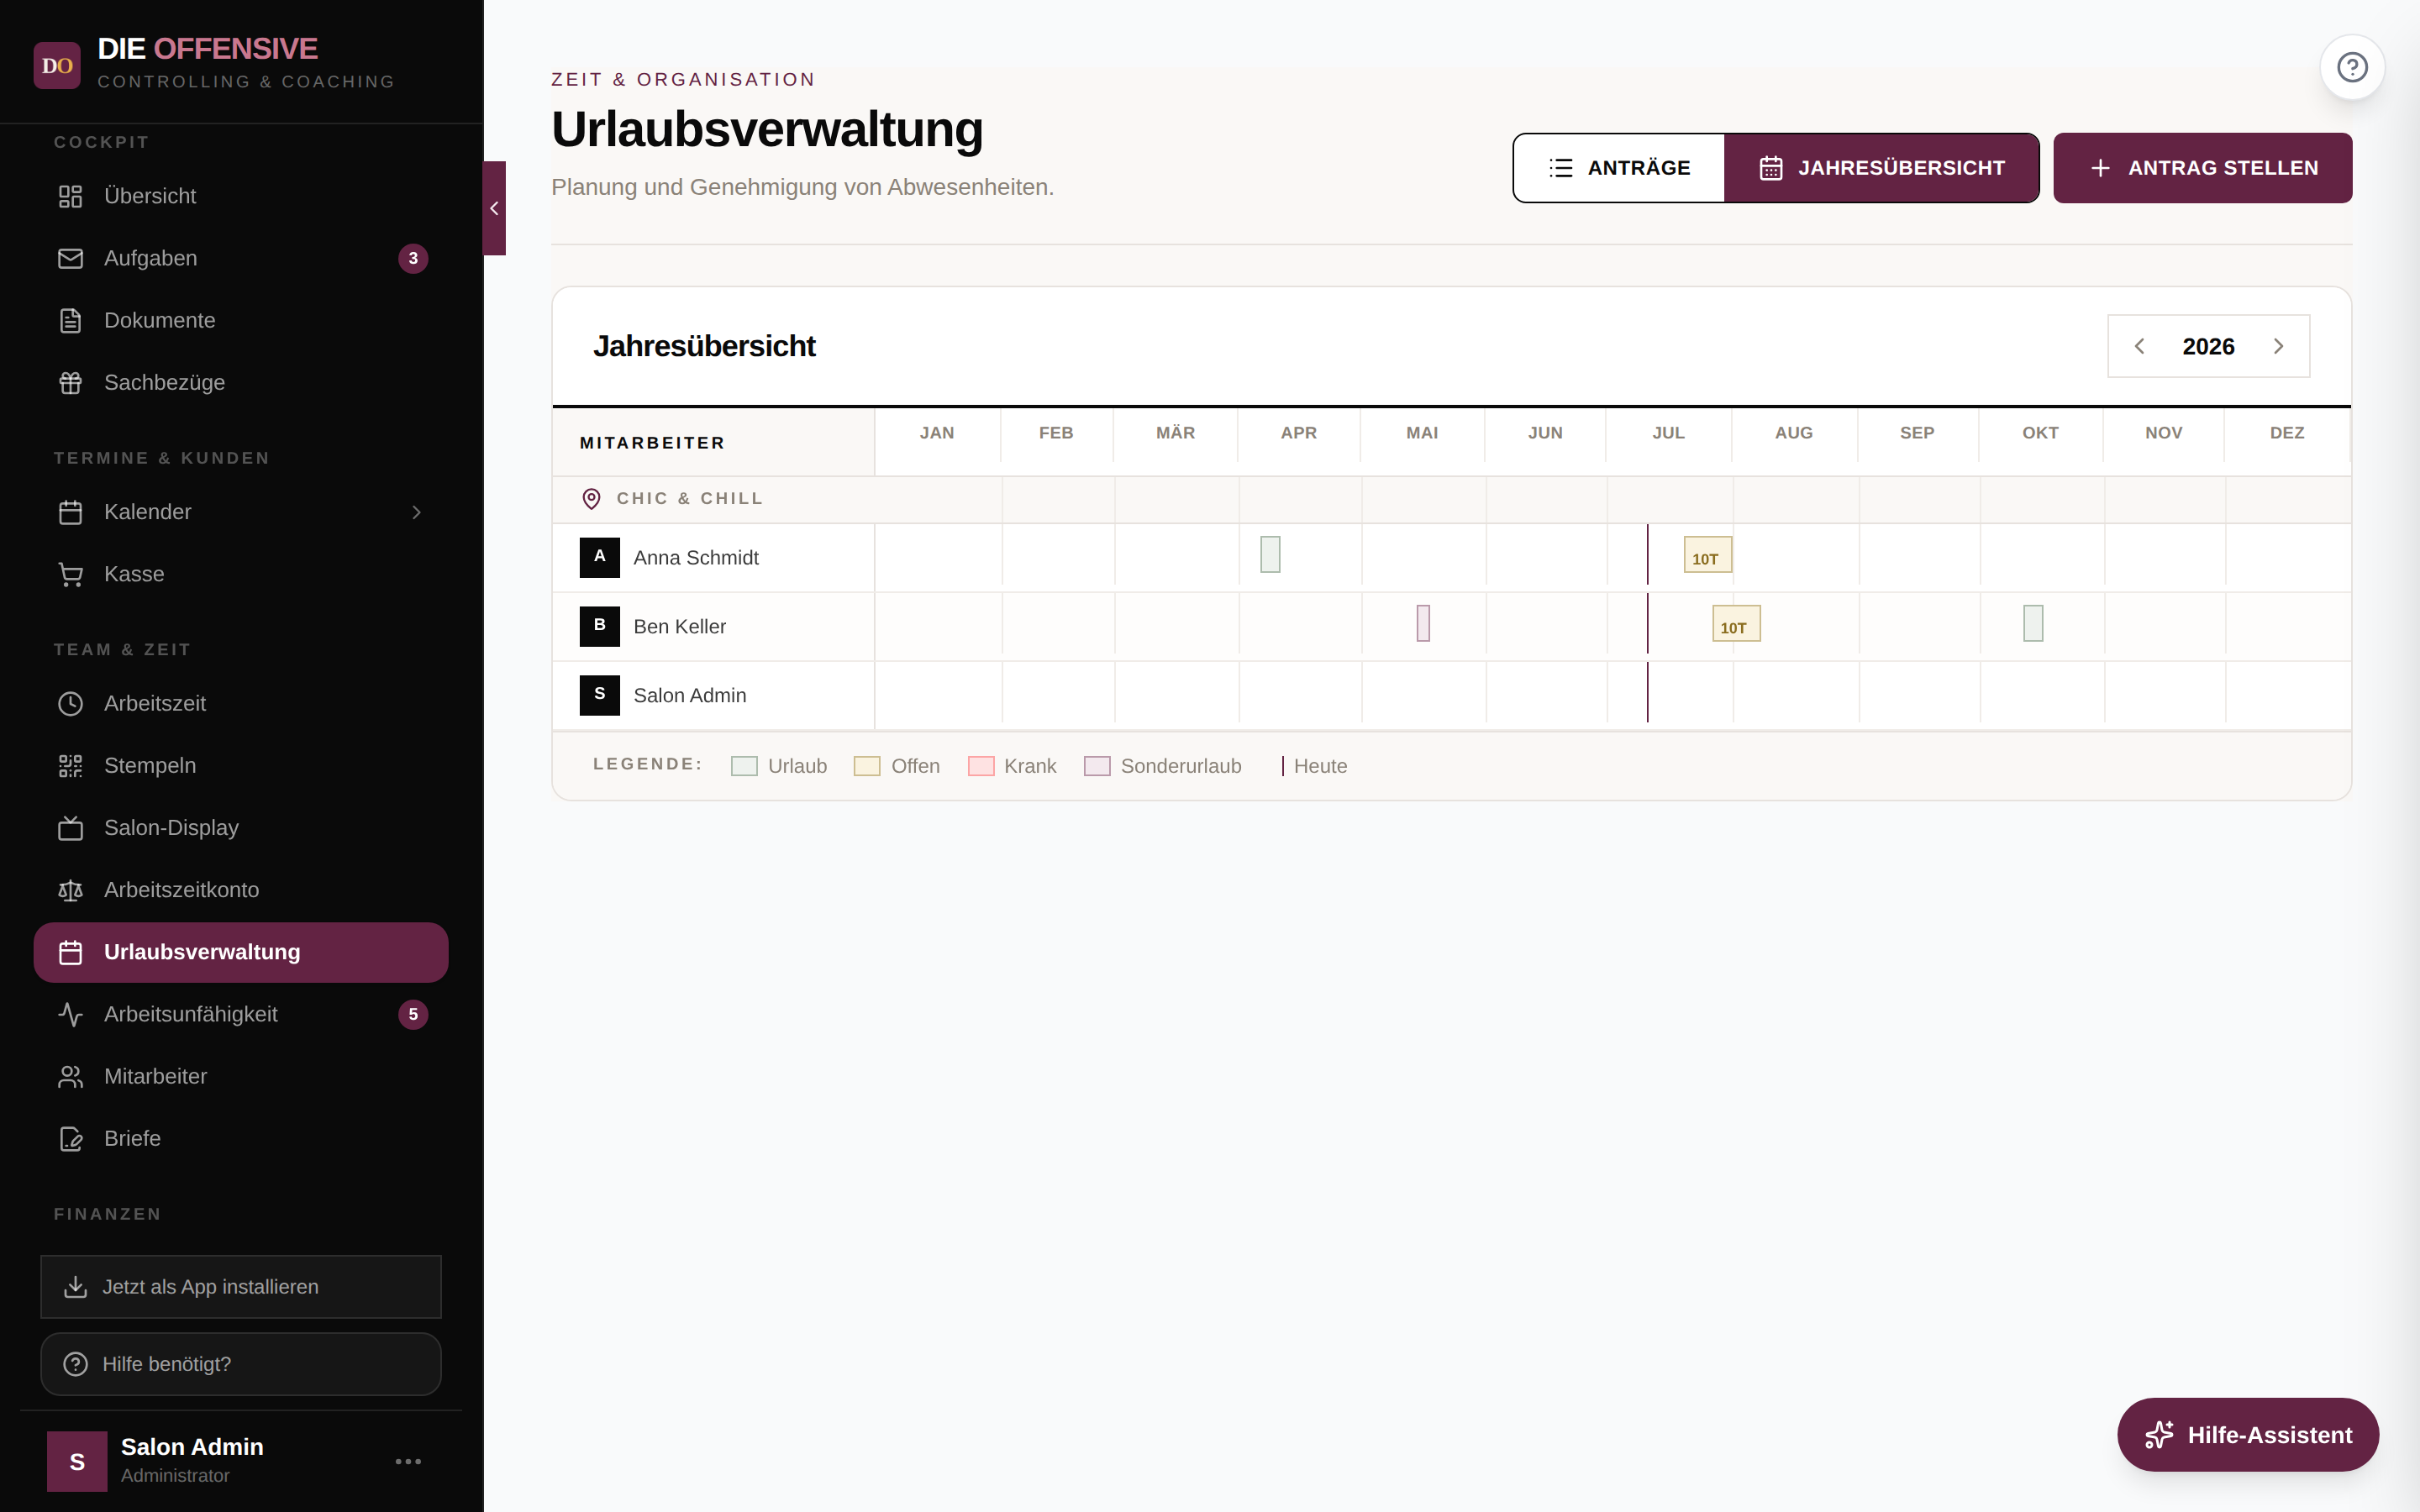The image size is (2420, 1512).
Task: Click the Salon Admin name in the table
Action: pos(689,695)
